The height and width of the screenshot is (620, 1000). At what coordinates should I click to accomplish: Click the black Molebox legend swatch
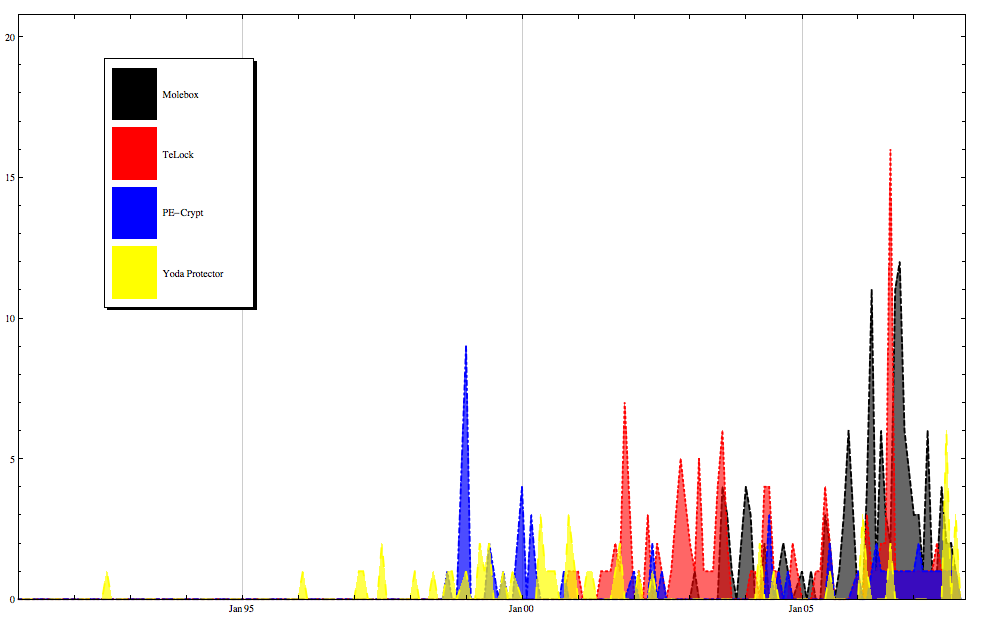pyautogui.click(x=134, y=94)
